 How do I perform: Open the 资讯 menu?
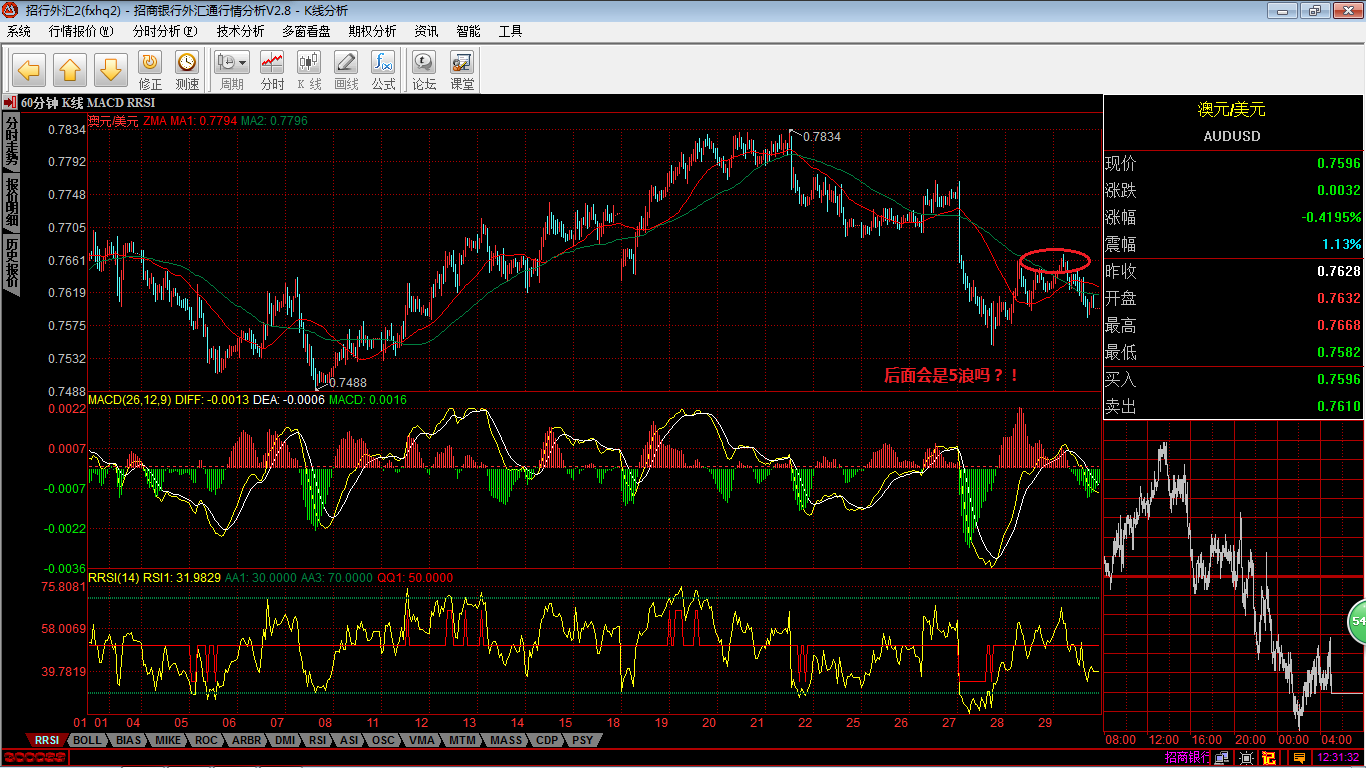426,31
